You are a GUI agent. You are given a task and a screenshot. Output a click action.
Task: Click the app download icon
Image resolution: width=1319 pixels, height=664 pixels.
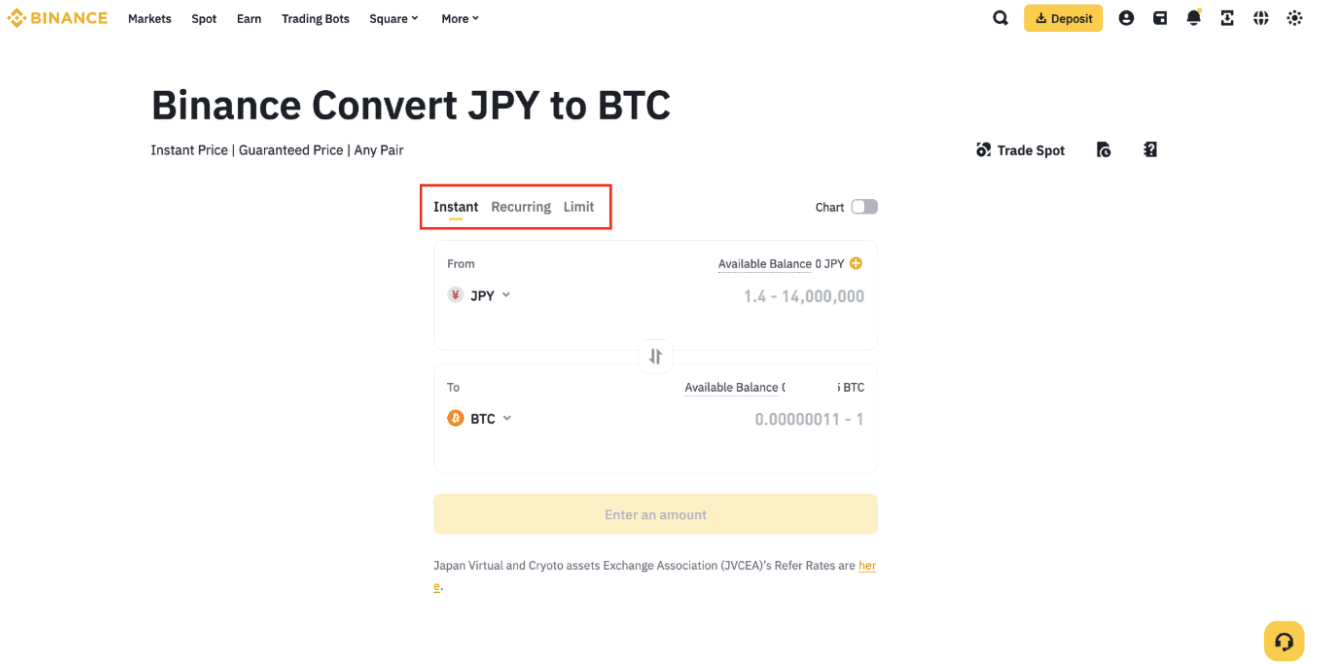click(1227, 18)
